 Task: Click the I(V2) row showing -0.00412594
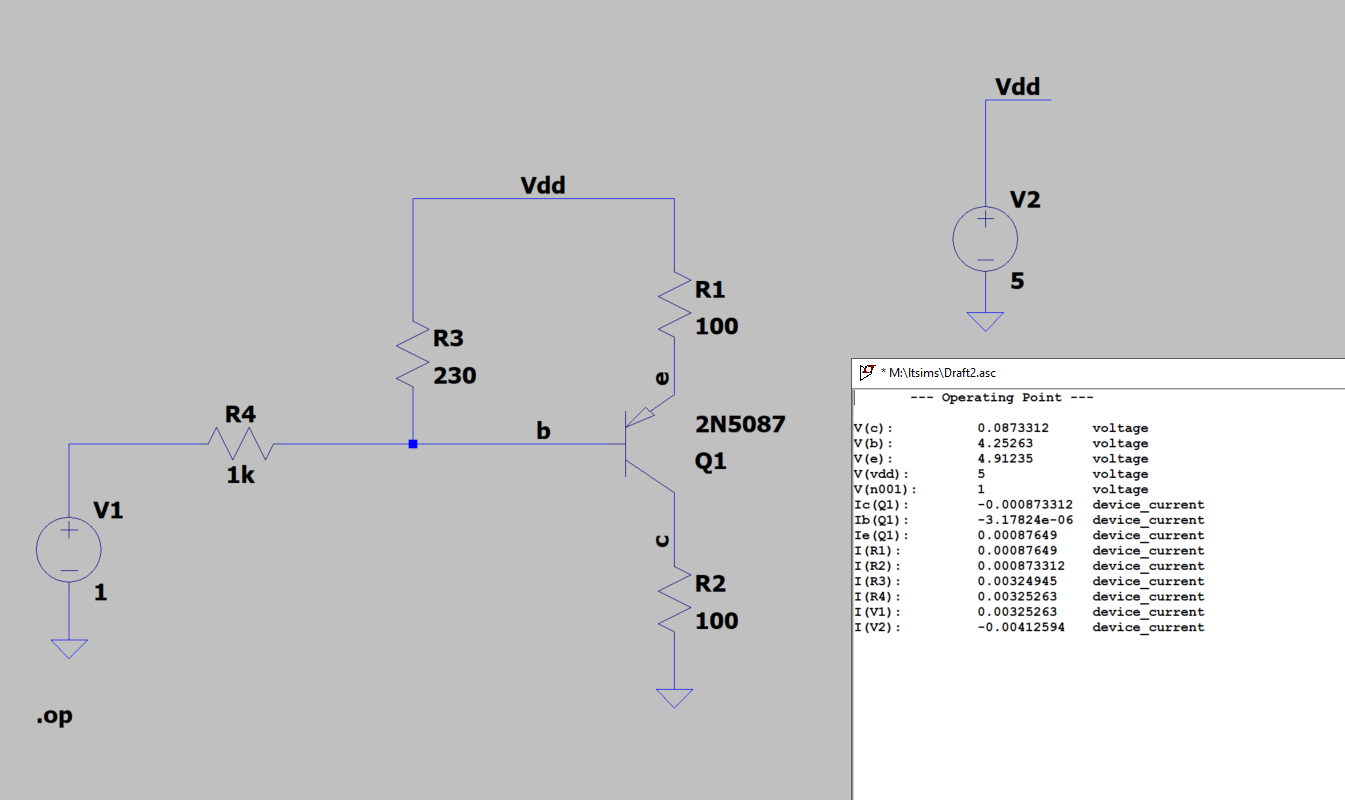(x=1029, y=627)
